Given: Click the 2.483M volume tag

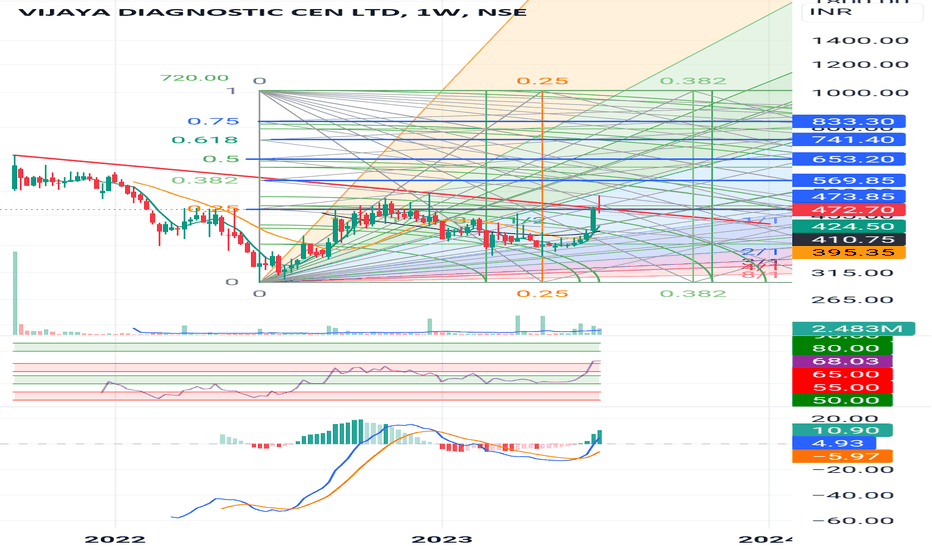Looking at the screenshot, I should (854, 329).
